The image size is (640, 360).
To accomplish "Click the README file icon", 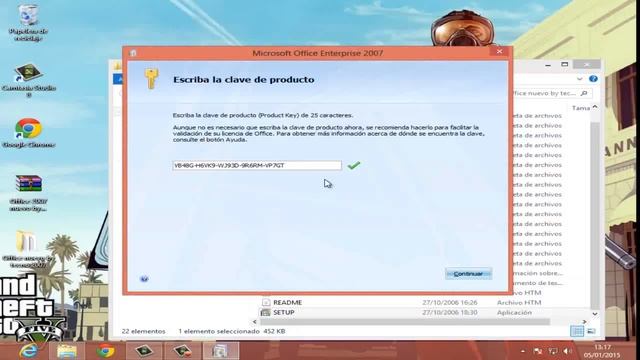I will point(266,302).
